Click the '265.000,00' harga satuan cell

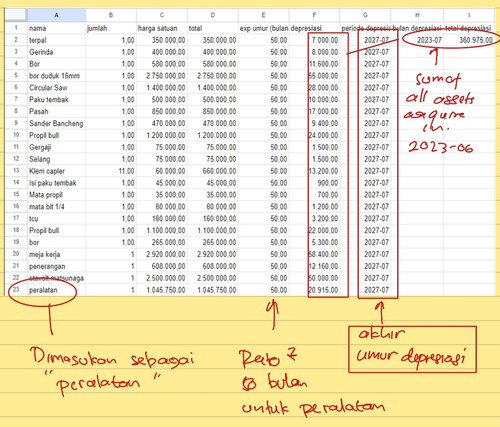coord(162,242)
